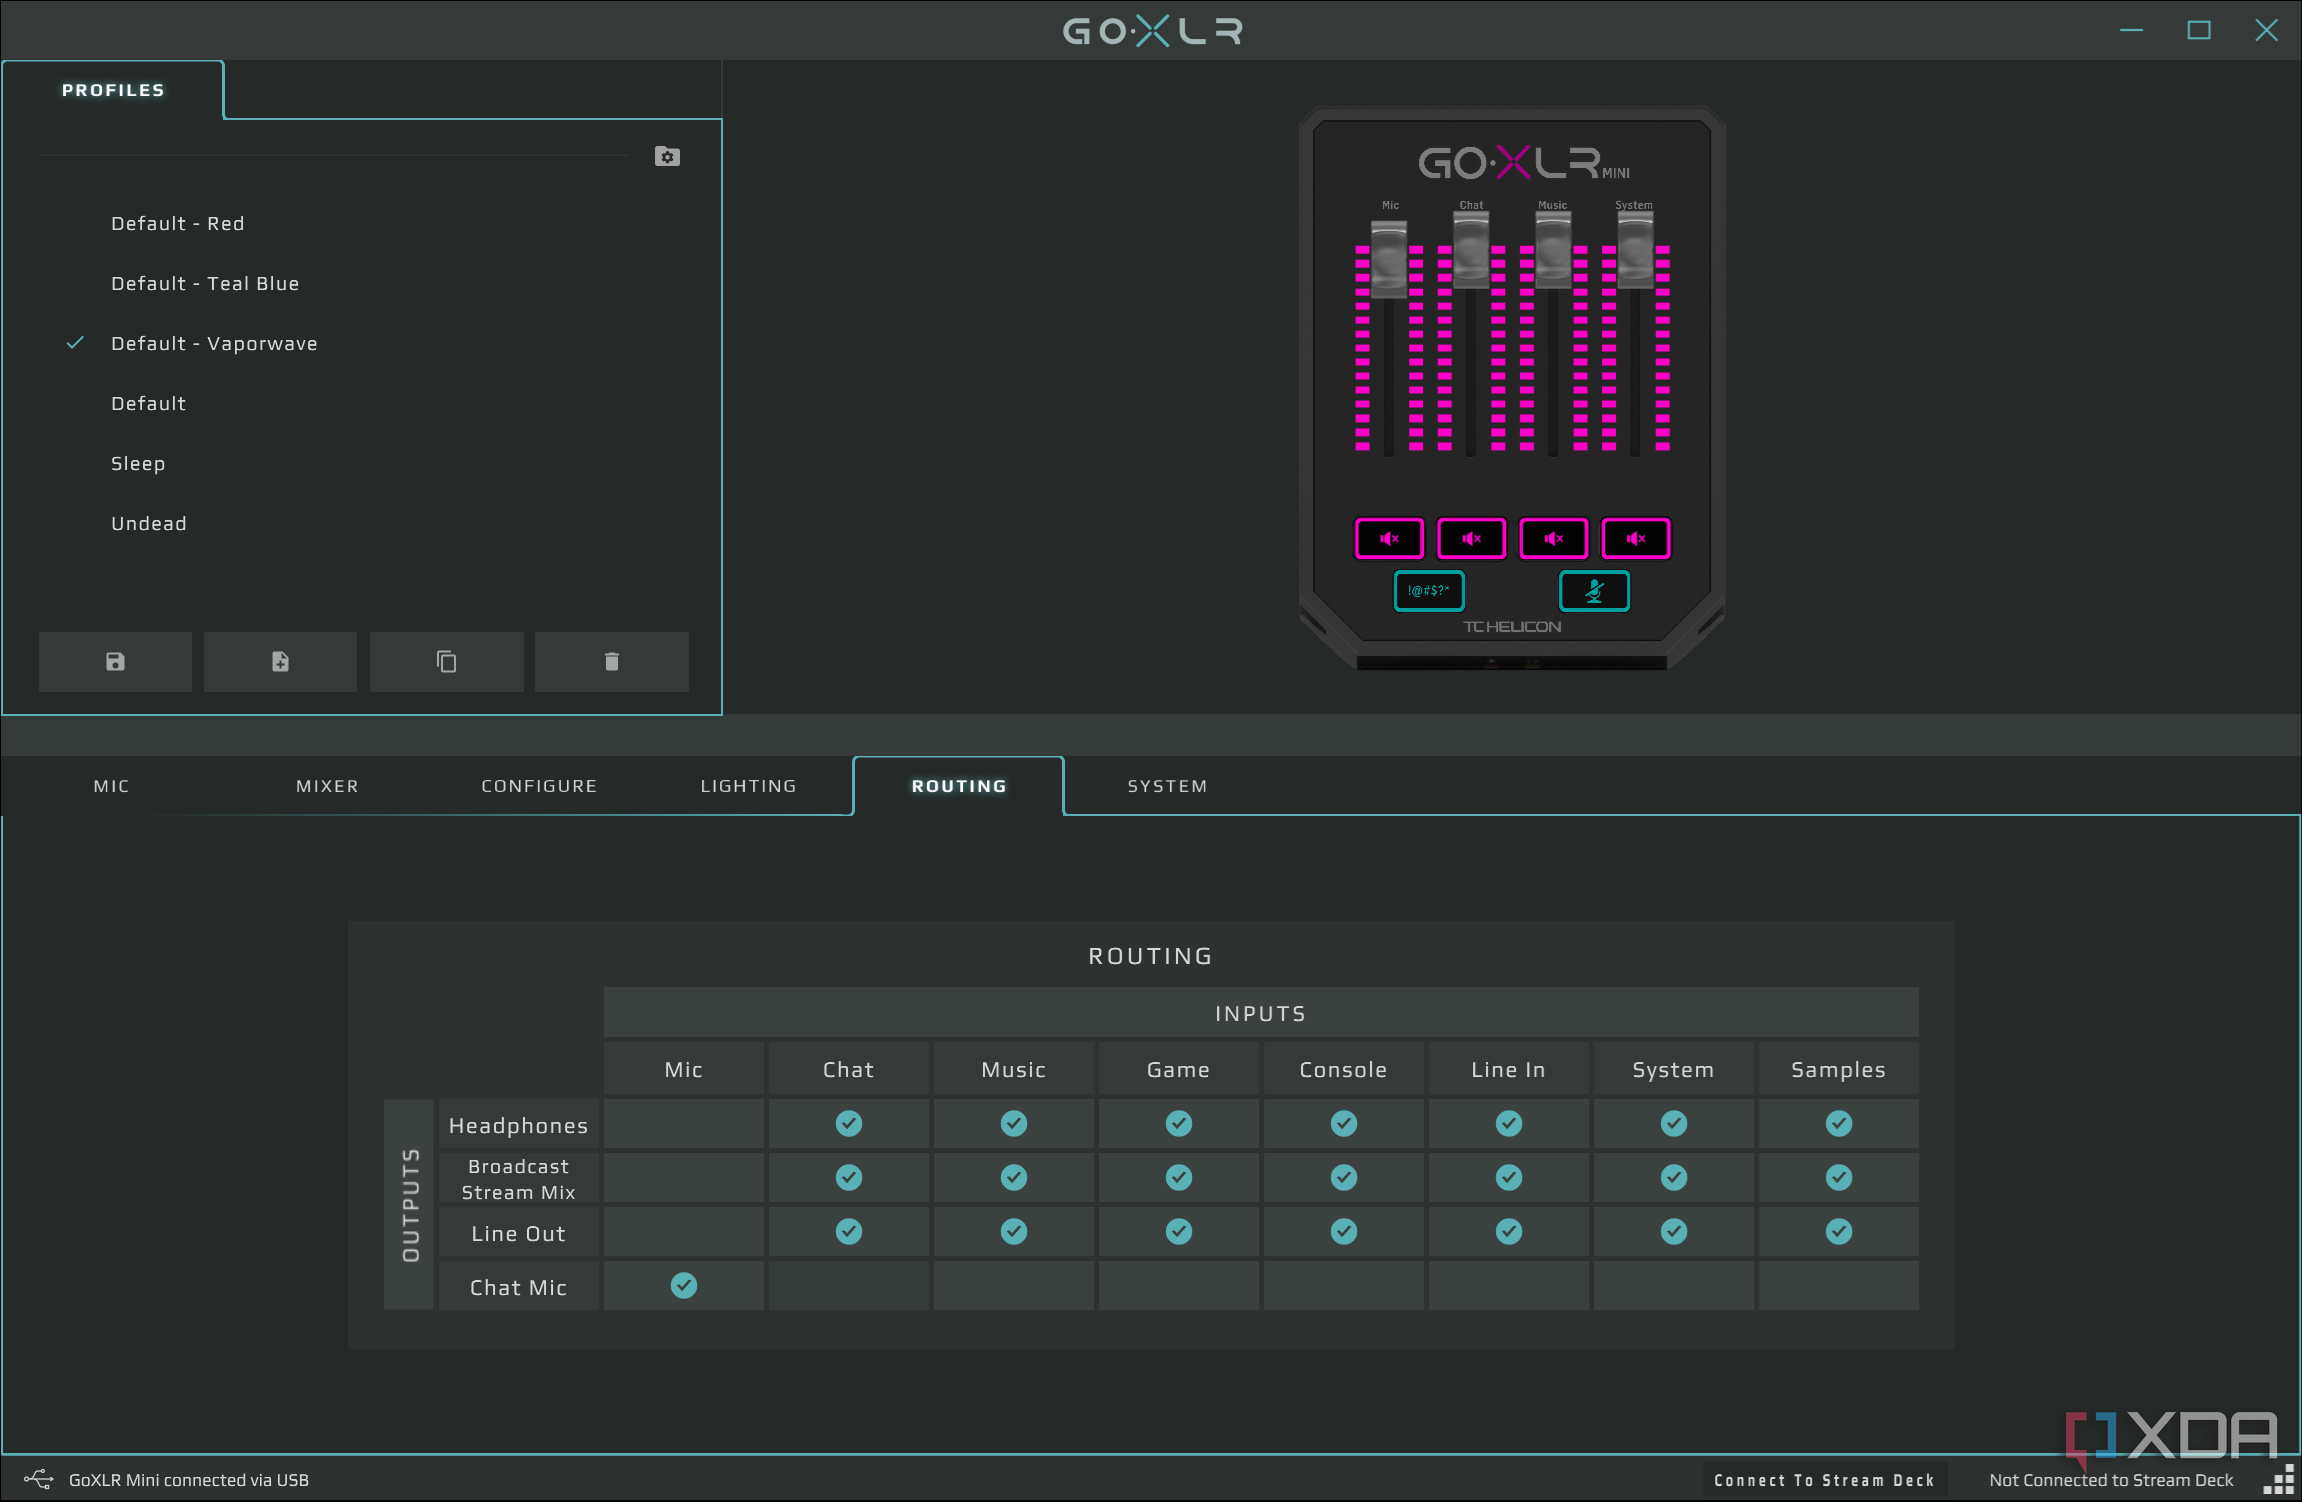Click the USB connection icon in status bar
The height and width of the screenshot is (1502, 2302).
[38, 1479]
